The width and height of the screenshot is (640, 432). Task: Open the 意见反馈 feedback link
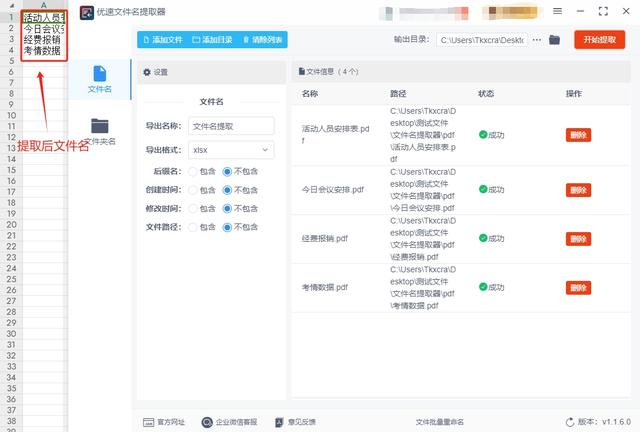pyautogui.click(x=295, y=422)
